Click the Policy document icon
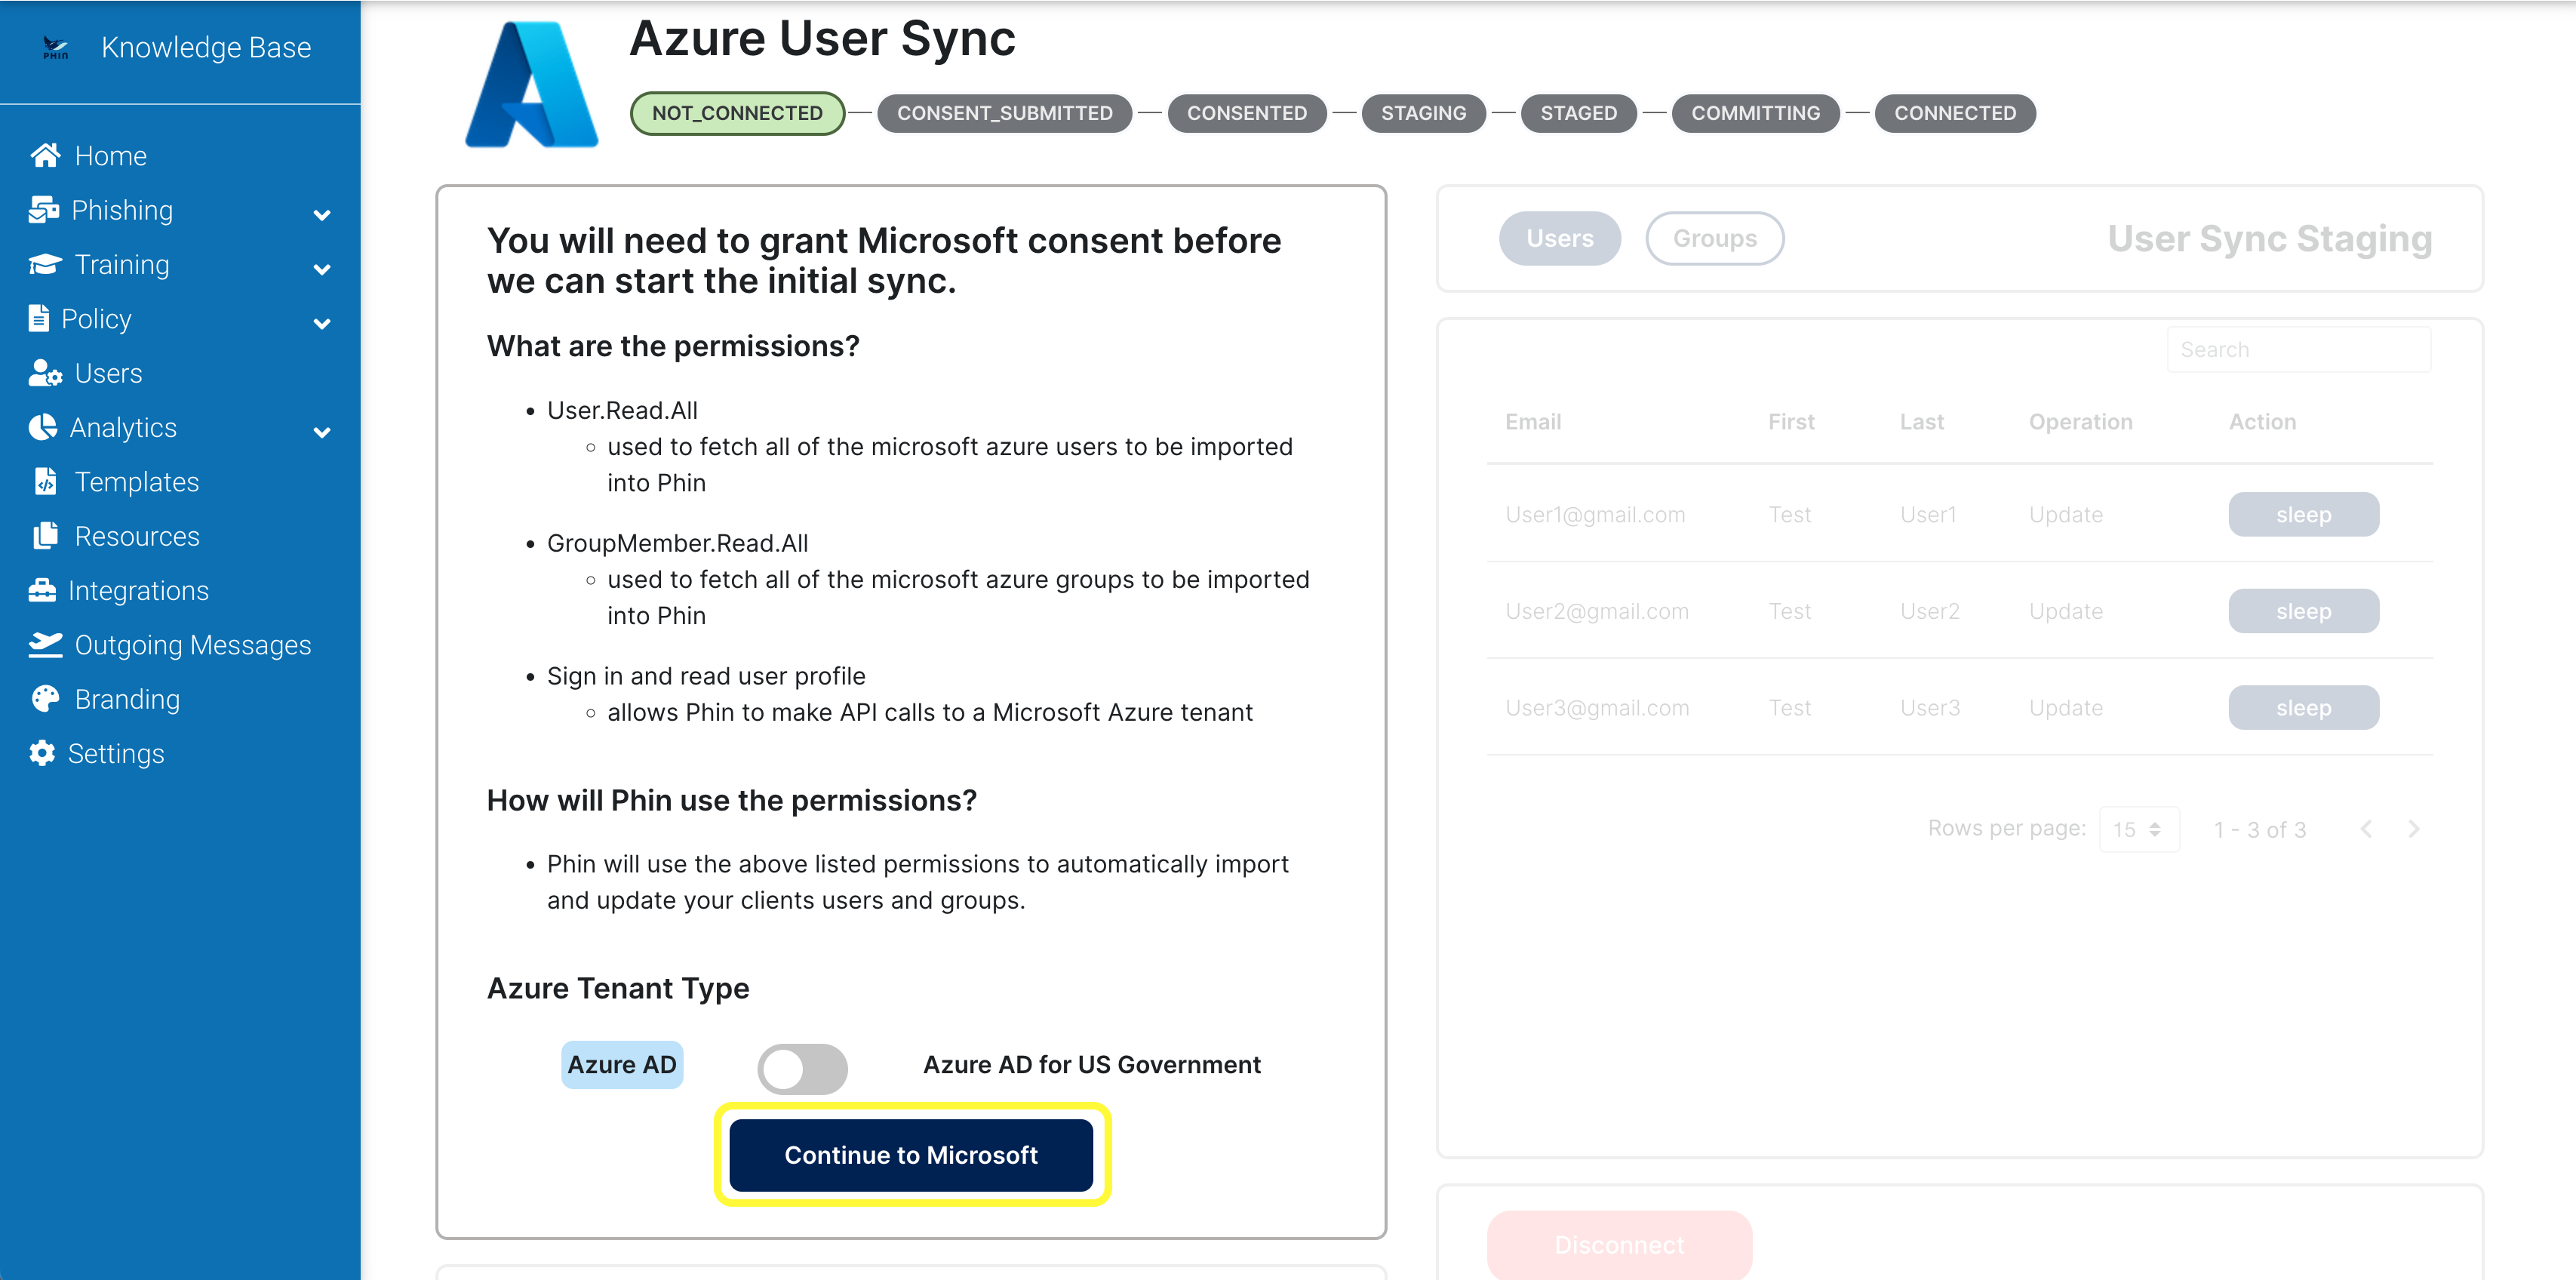2576x1280 pixels. 38,318
